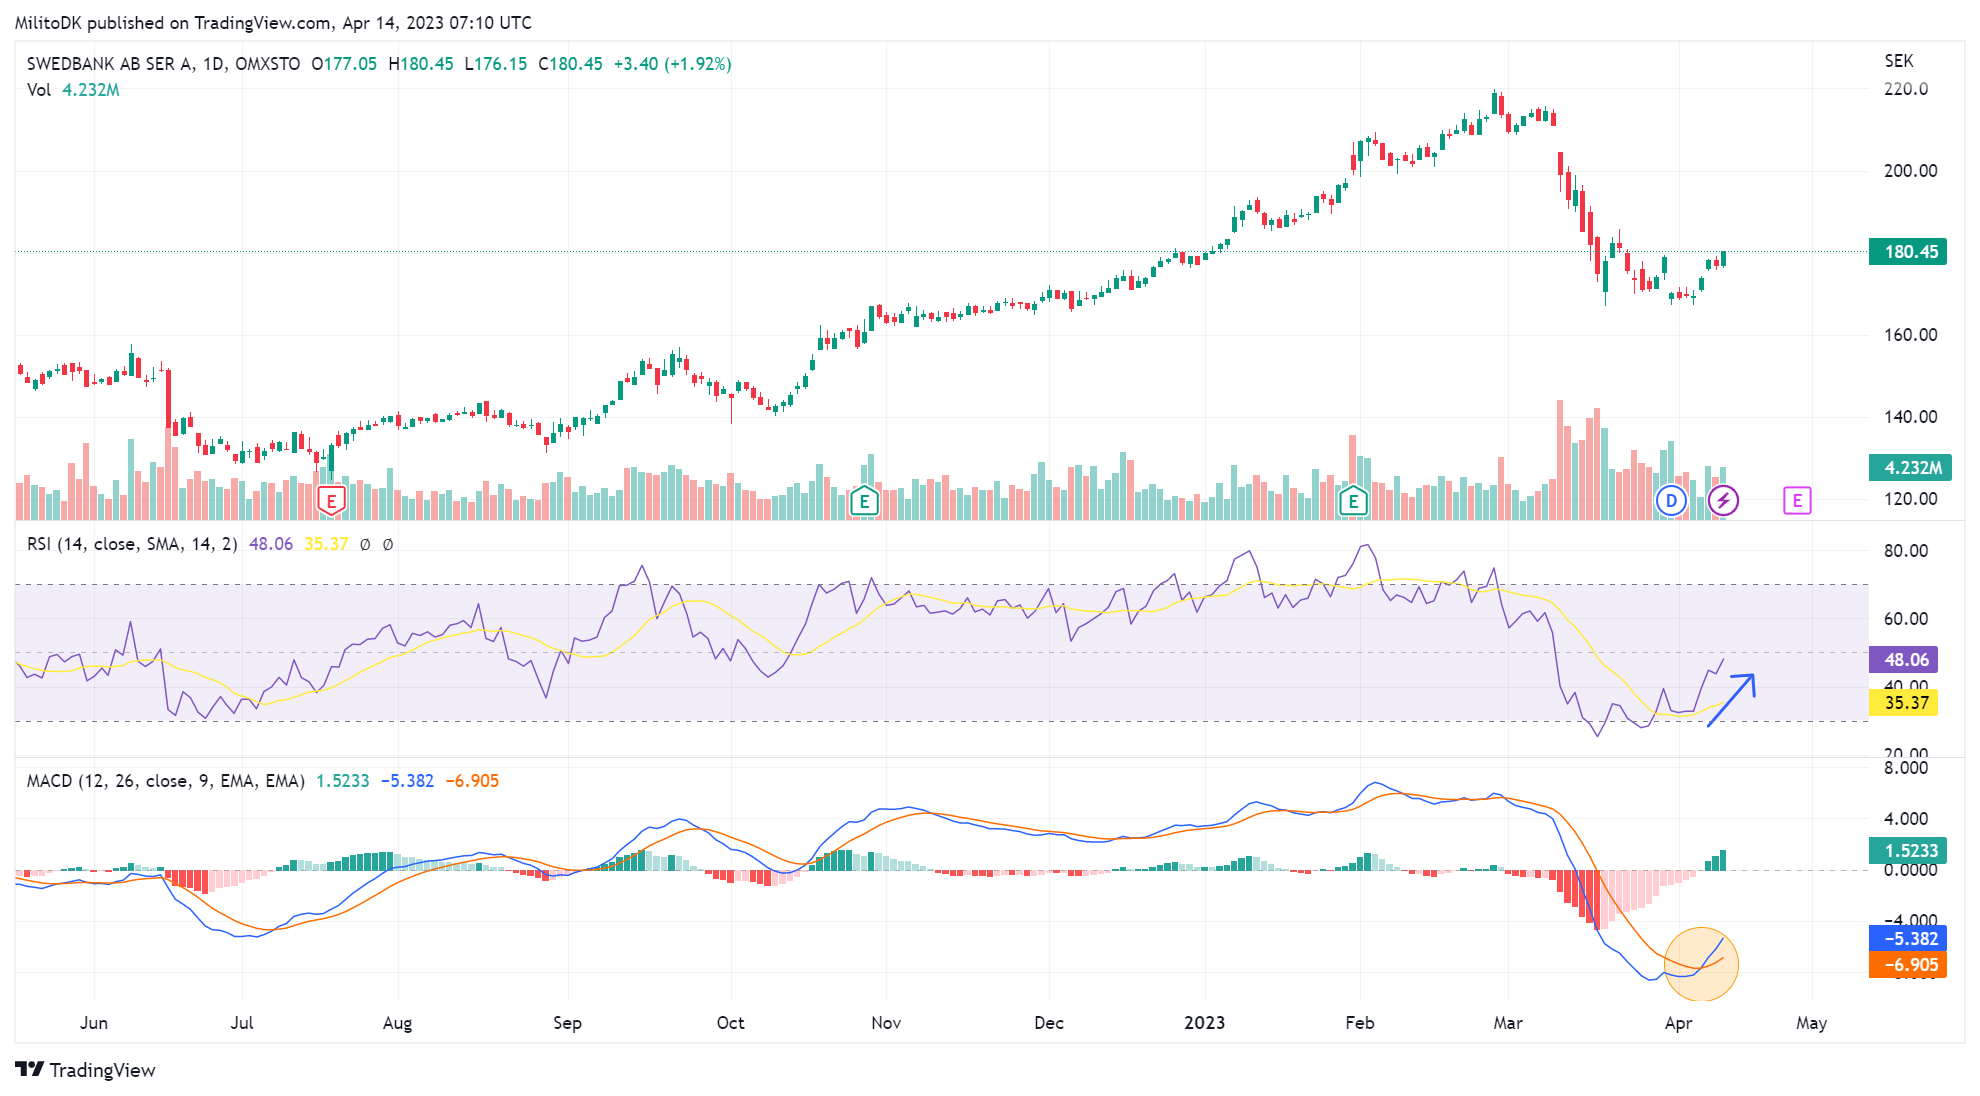Click the Sep label on time axis

pyautogui.click(x=567, y=1023)
